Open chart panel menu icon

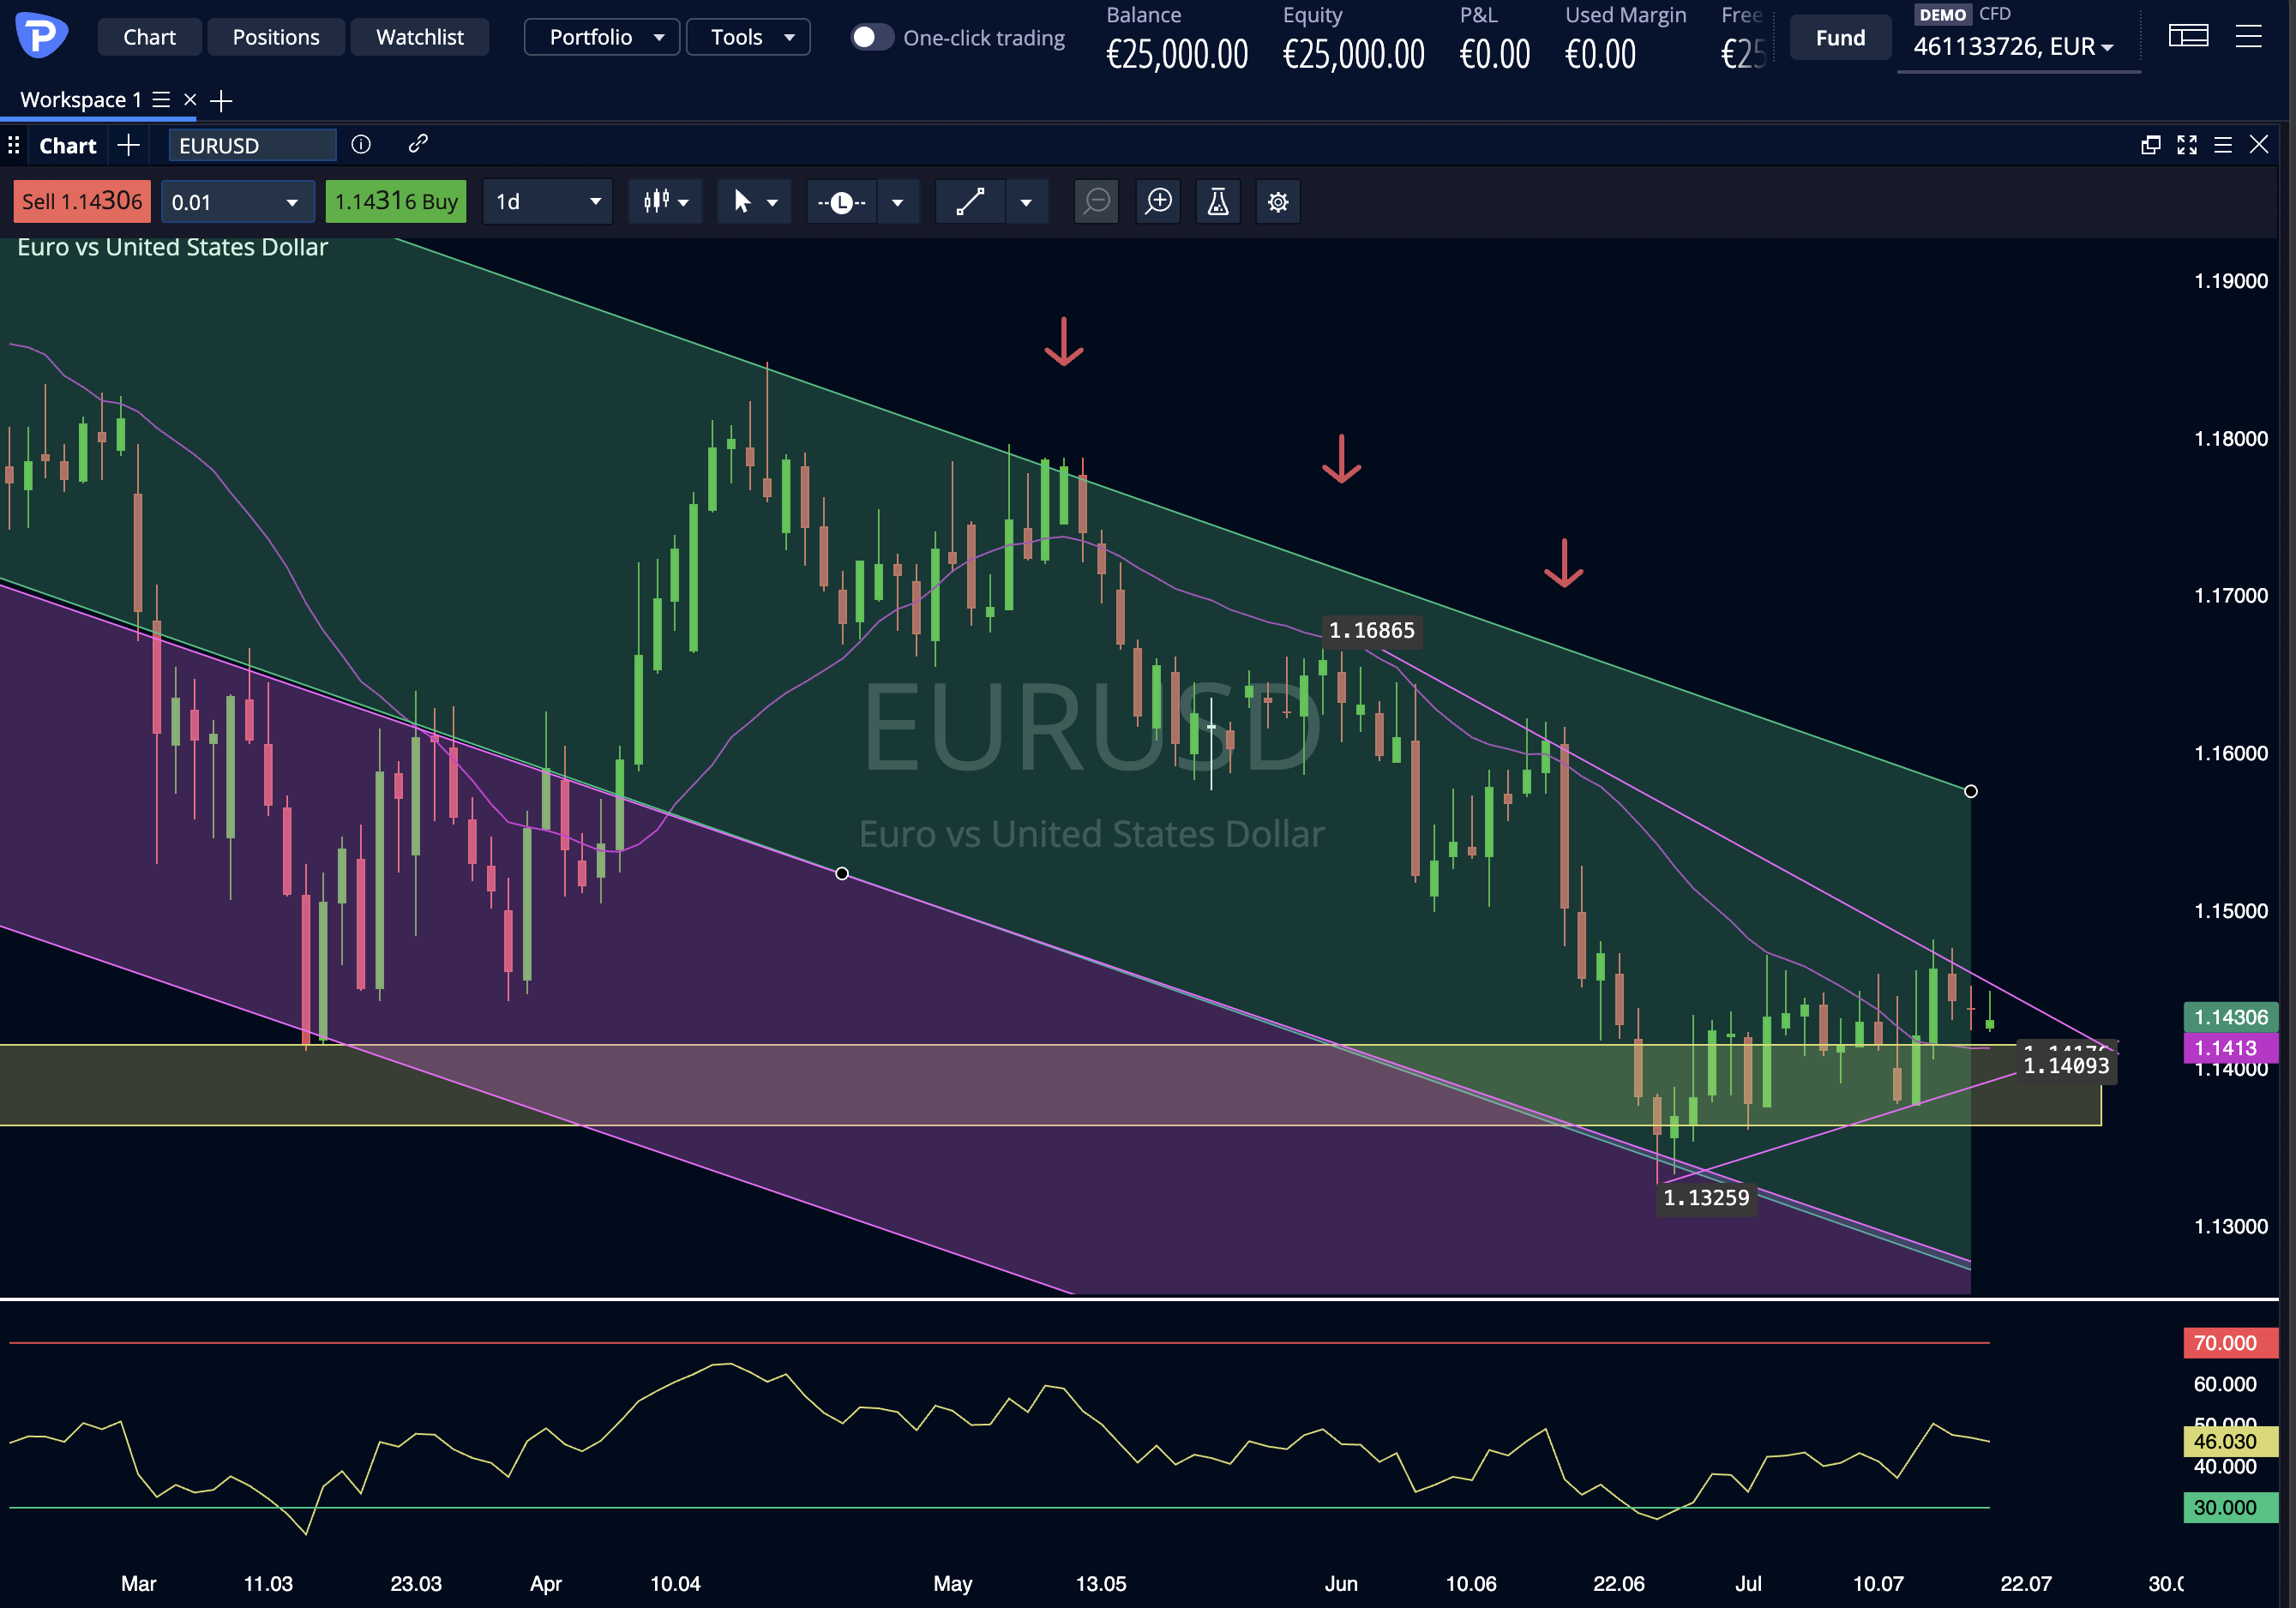click(2223, 145)
